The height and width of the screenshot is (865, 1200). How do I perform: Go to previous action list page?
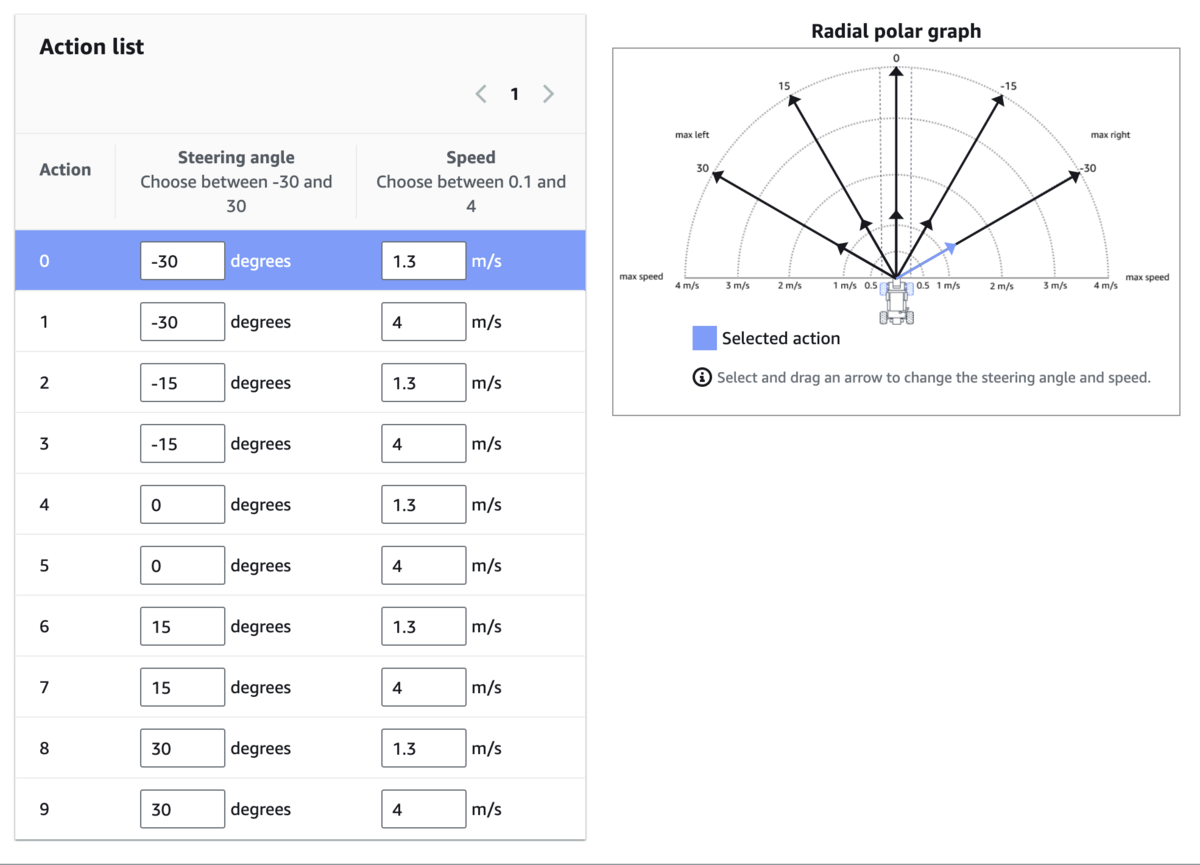[481, 94]
